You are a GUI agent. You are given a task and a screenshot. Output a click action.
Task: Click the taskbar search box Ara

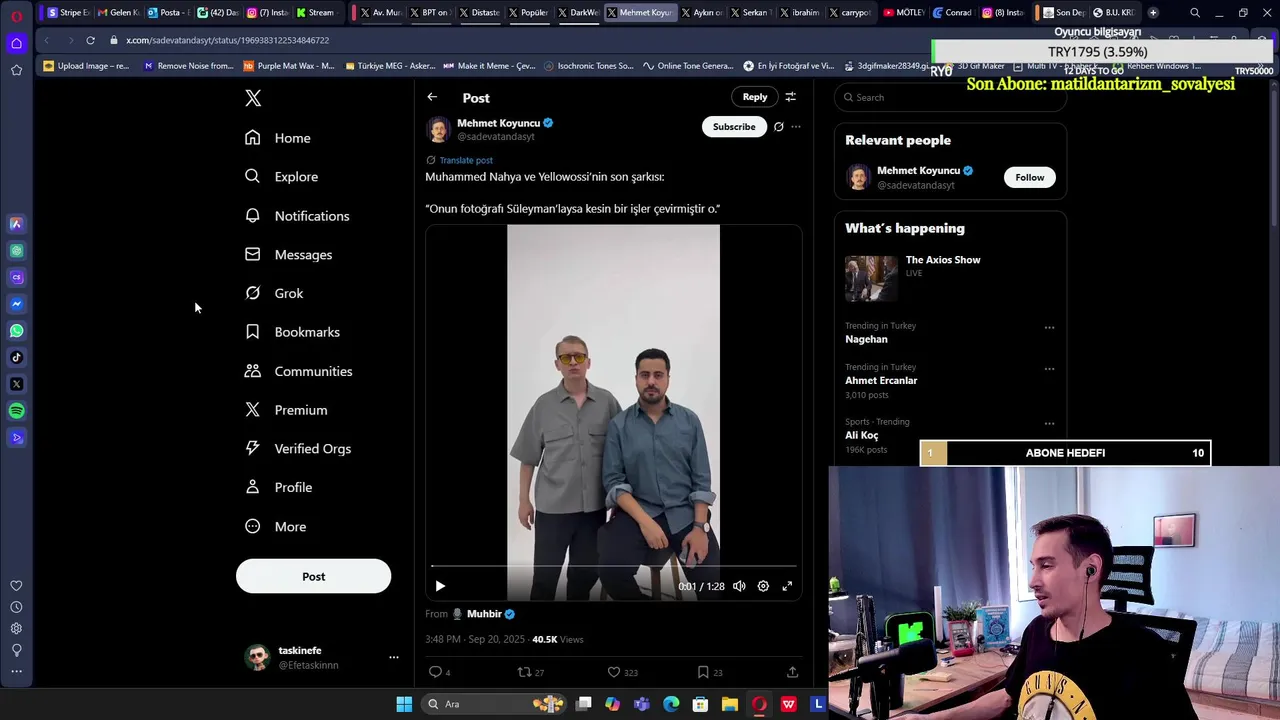pos(494,704)
